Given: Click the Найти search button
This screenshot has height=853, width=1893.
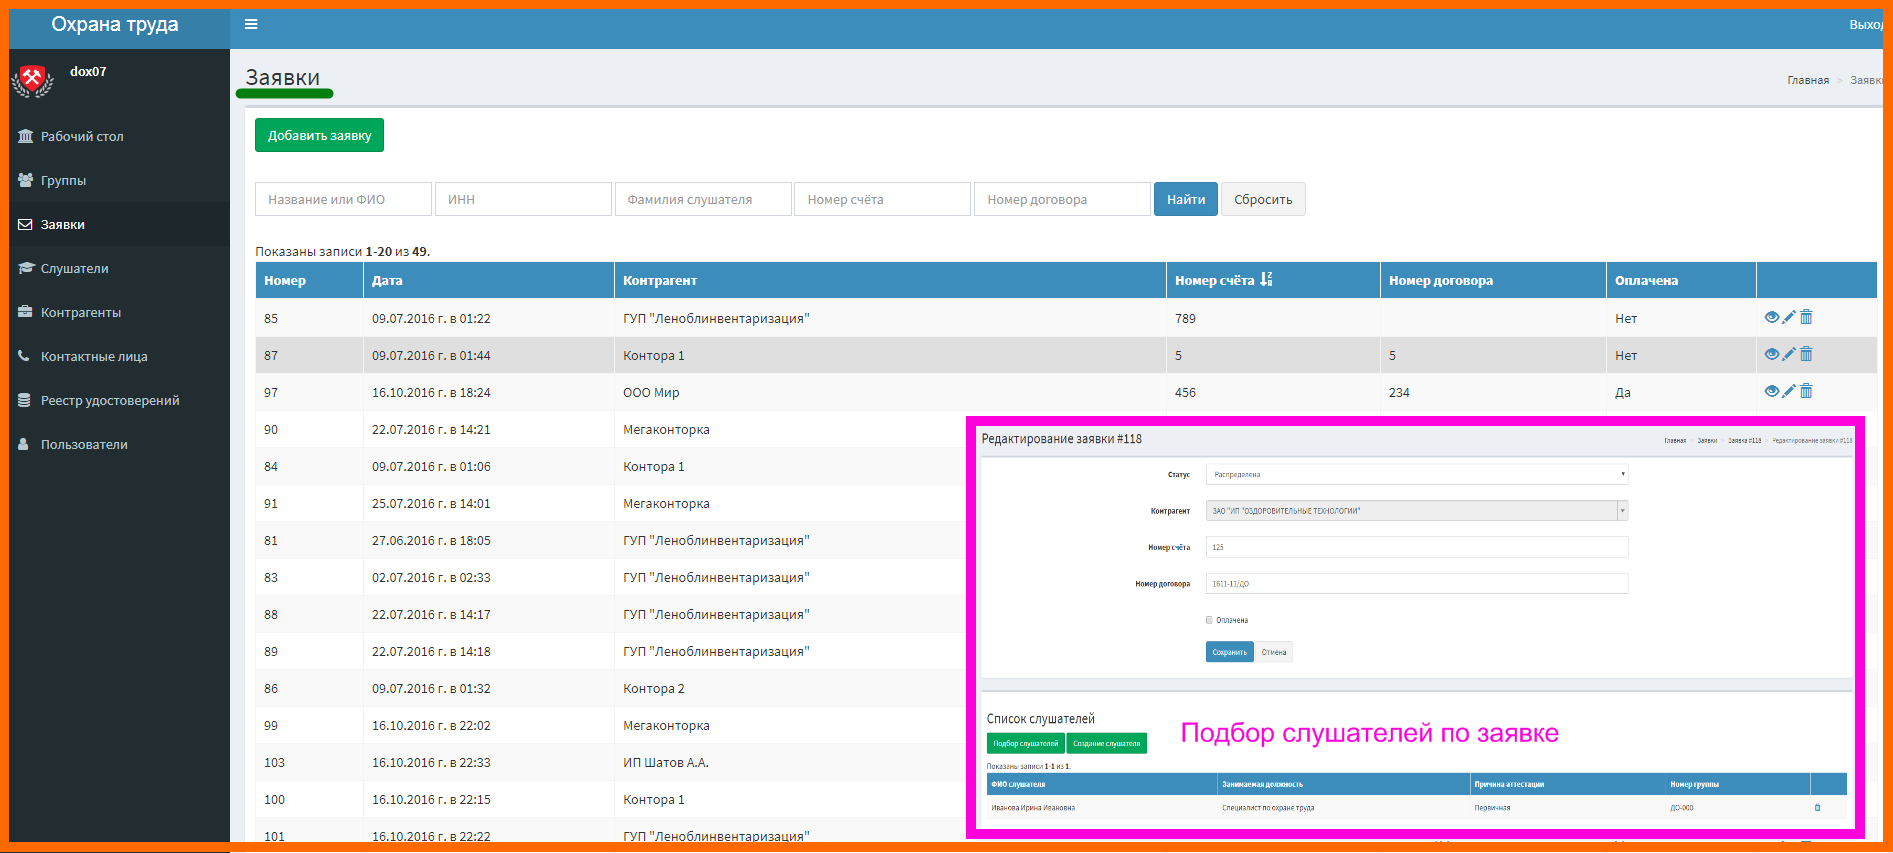Looking at the screenshot, I should [x=1186, y=199].
